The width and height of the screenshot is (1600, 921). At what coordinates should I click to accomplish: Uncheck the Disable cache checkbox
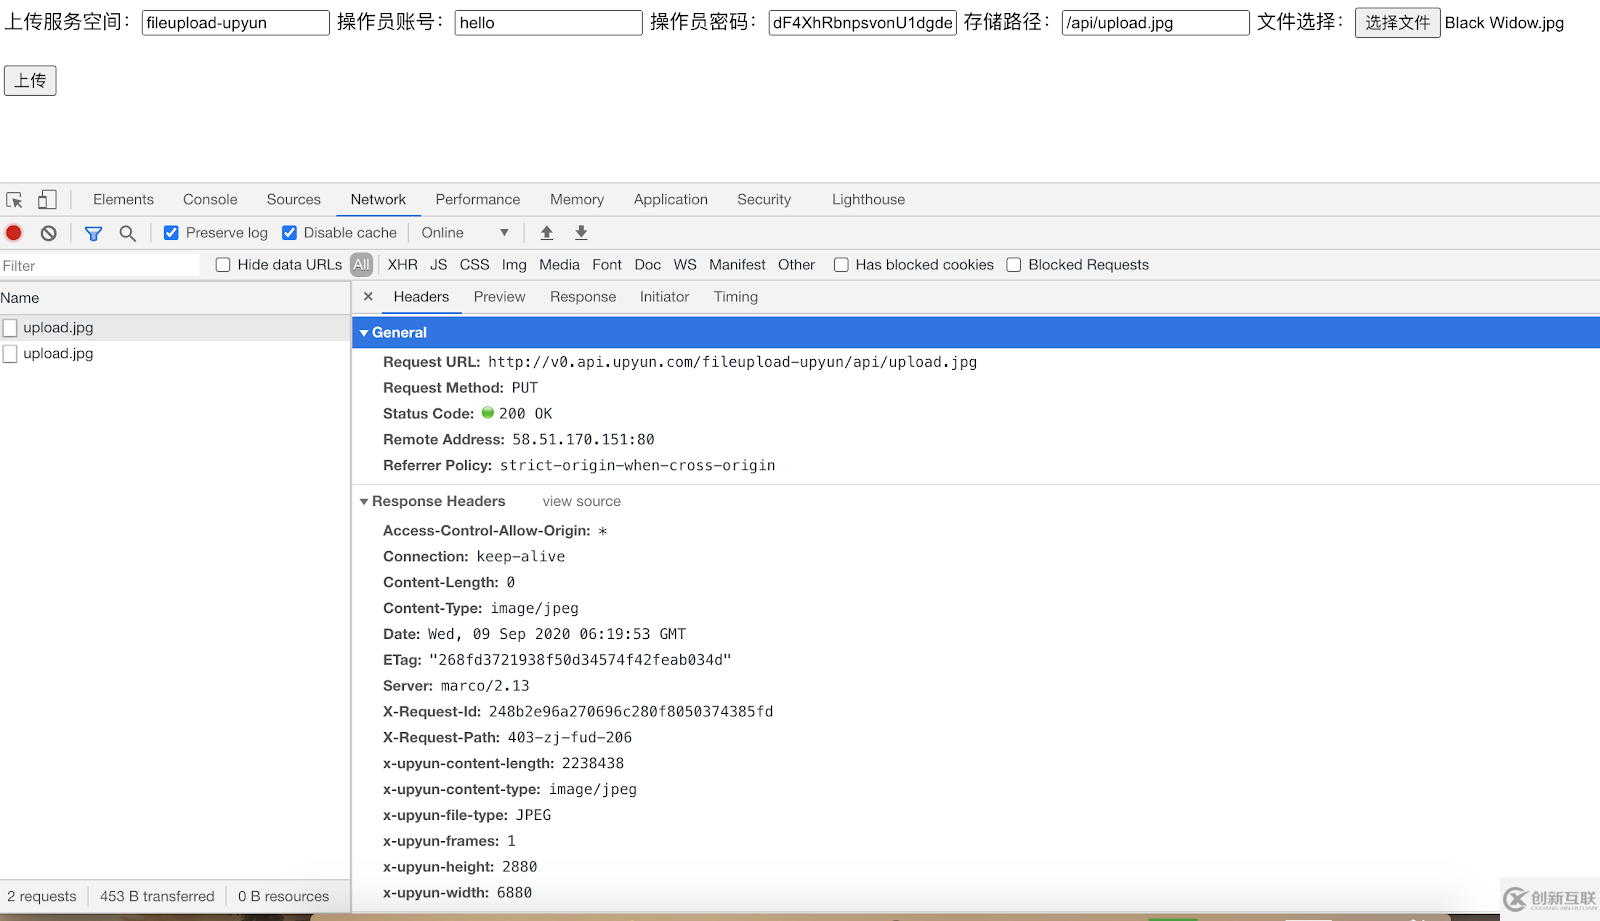tap(289, 233)
